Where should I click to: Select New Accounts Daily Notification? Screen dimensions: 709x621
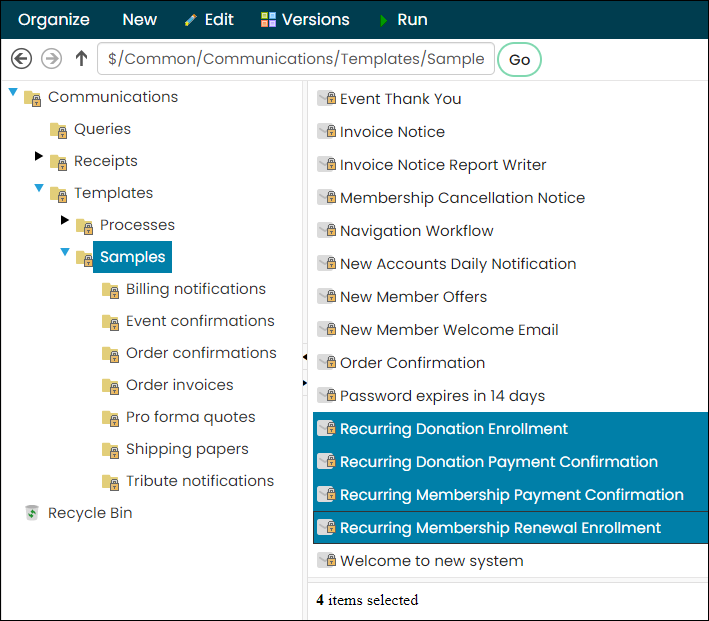458,264
